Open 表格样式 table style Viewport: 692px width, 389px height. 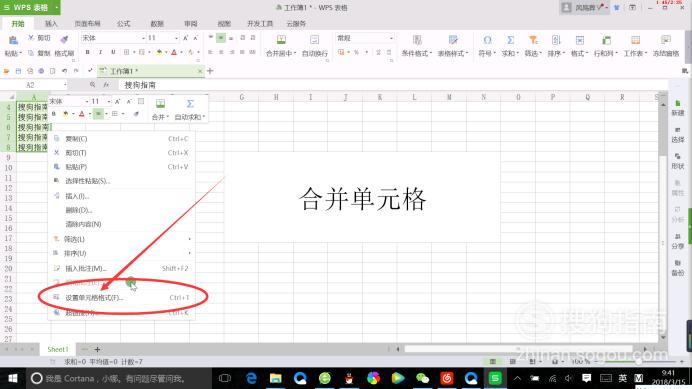tap(453, 46)
